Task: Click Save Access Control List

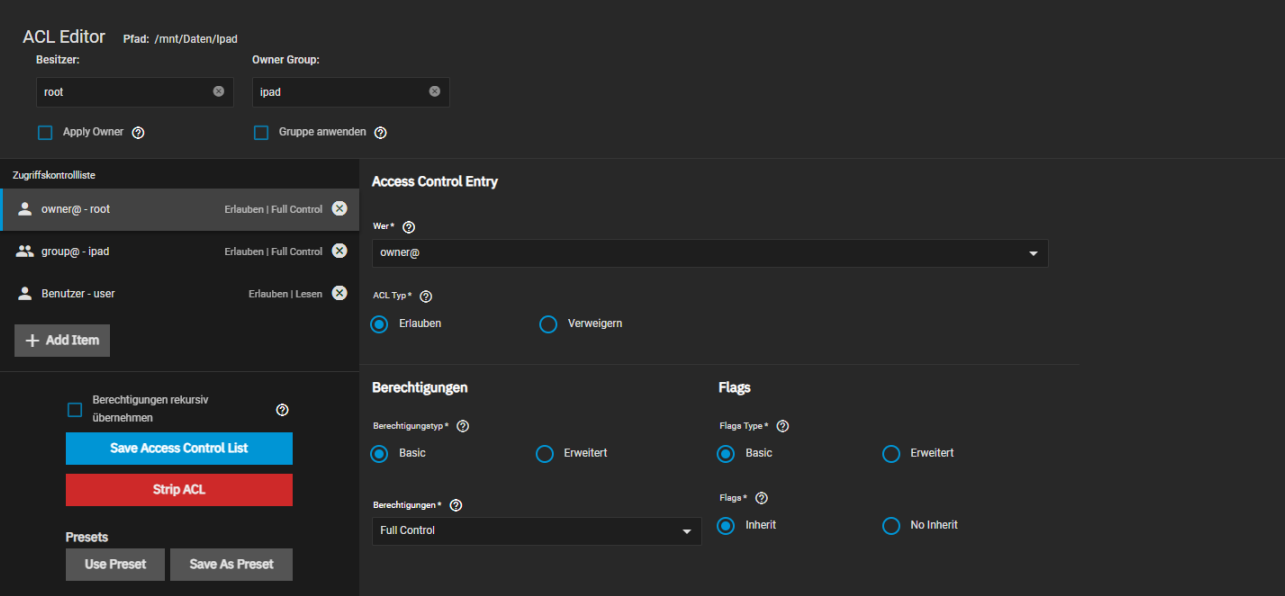Action: point(179,448)
